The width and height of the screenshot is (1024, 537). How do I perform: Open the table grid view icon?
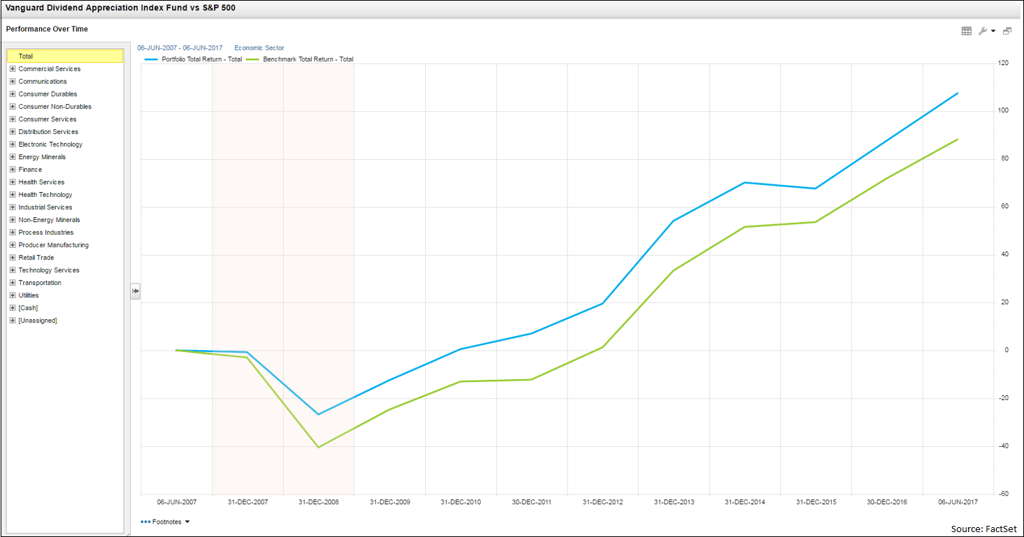click(967, 31)
